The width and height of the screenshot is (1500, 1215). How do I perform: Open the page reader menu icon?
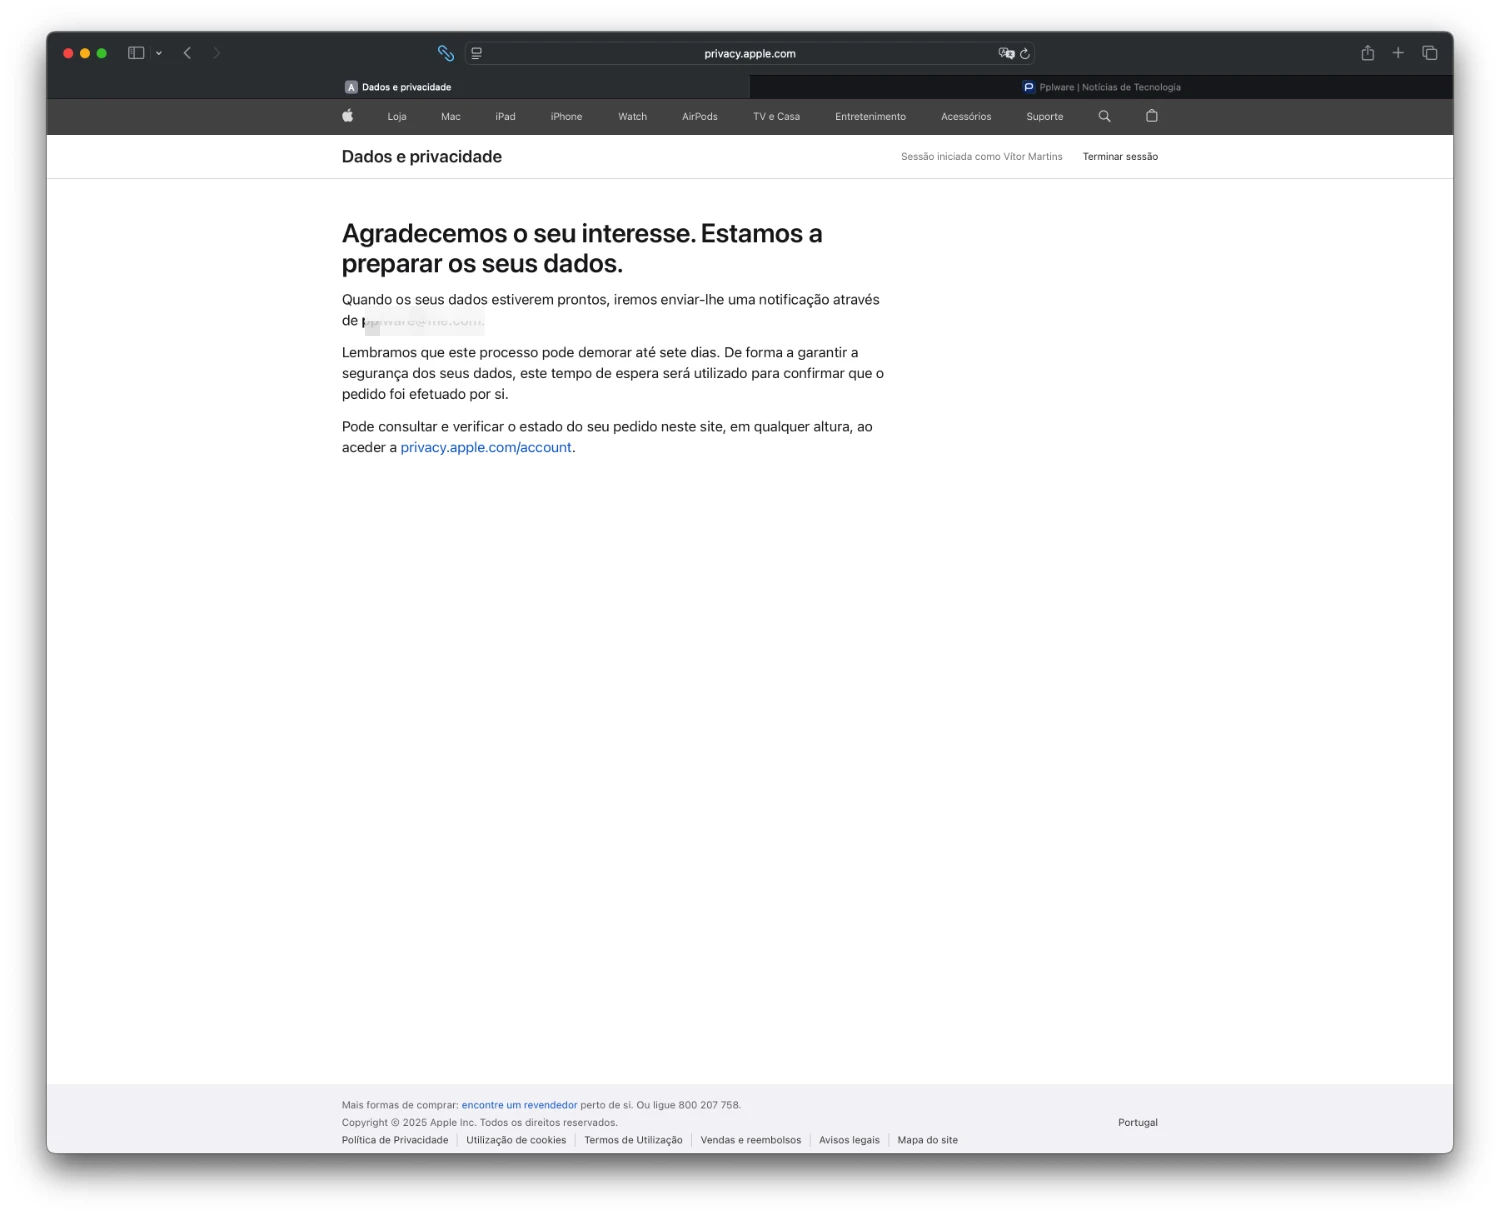point(477,54)
